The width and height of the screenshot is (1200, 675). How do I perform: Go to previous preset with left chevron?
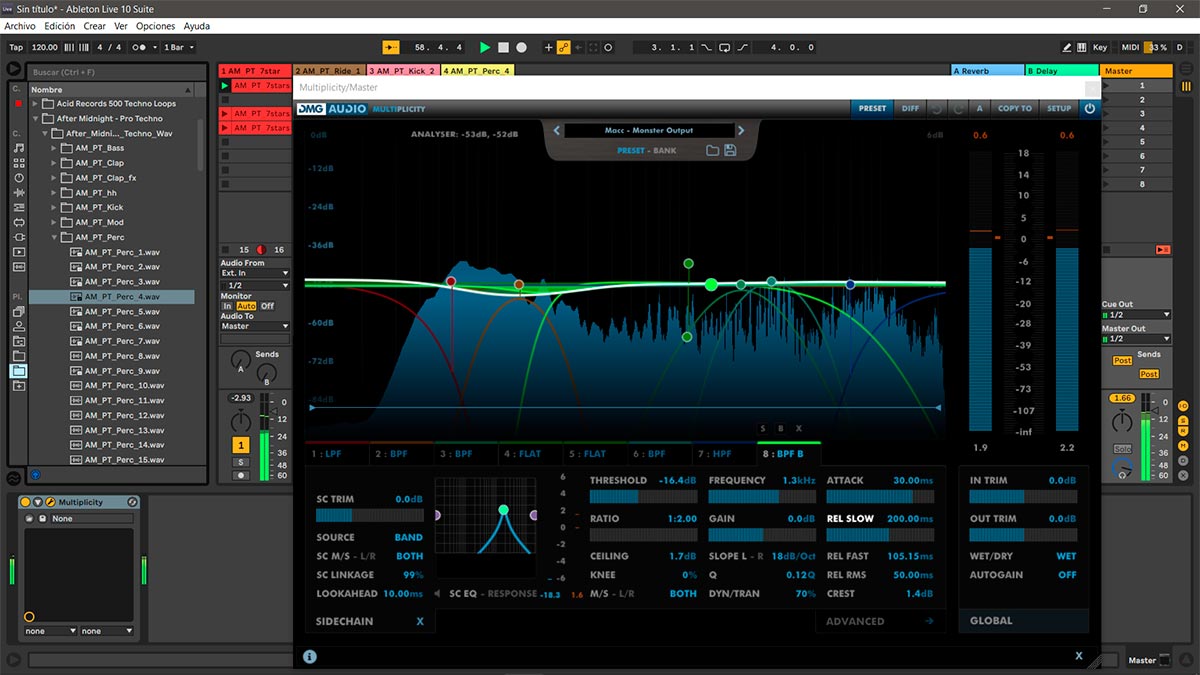[557, 130]
